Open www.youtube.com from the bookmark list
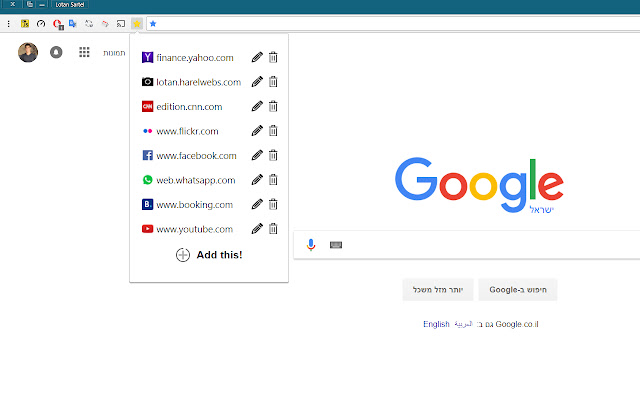 pyautogui.click(x=194, y=229)
